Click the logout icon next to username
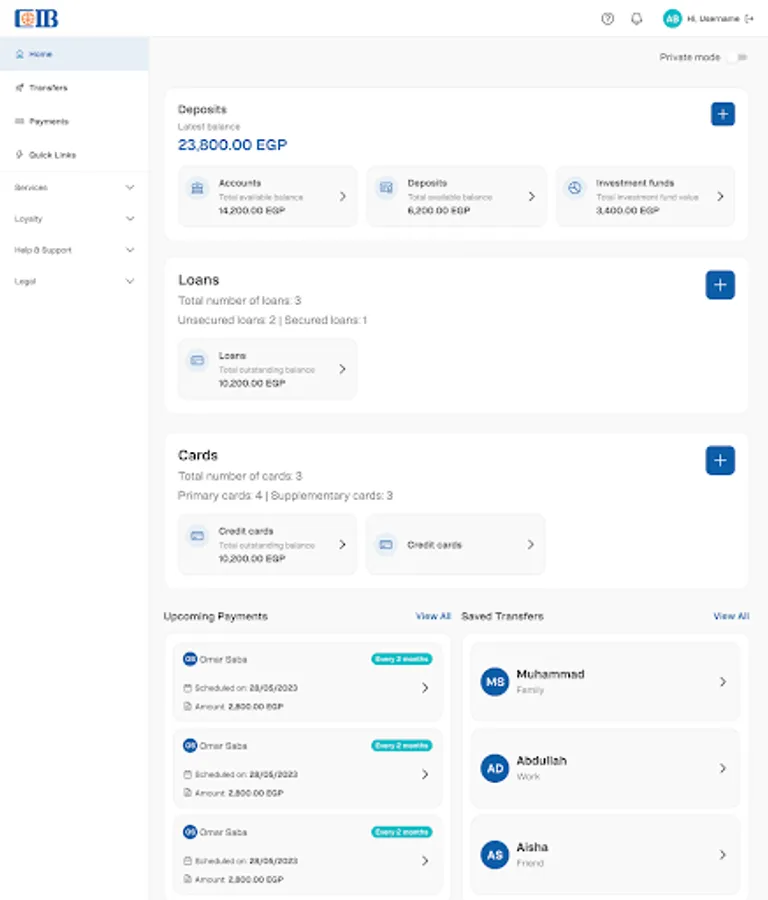 pos(749,18)
